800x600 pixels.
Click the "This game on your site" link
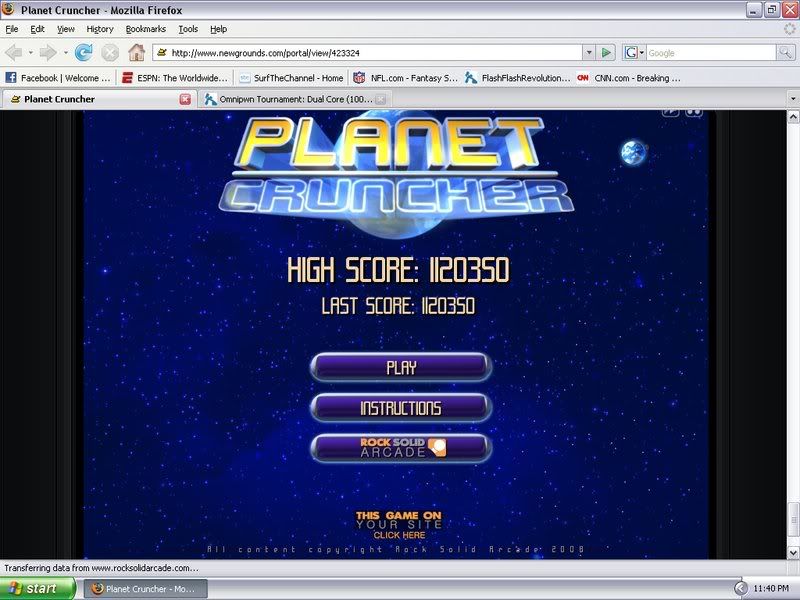point(398,525)
